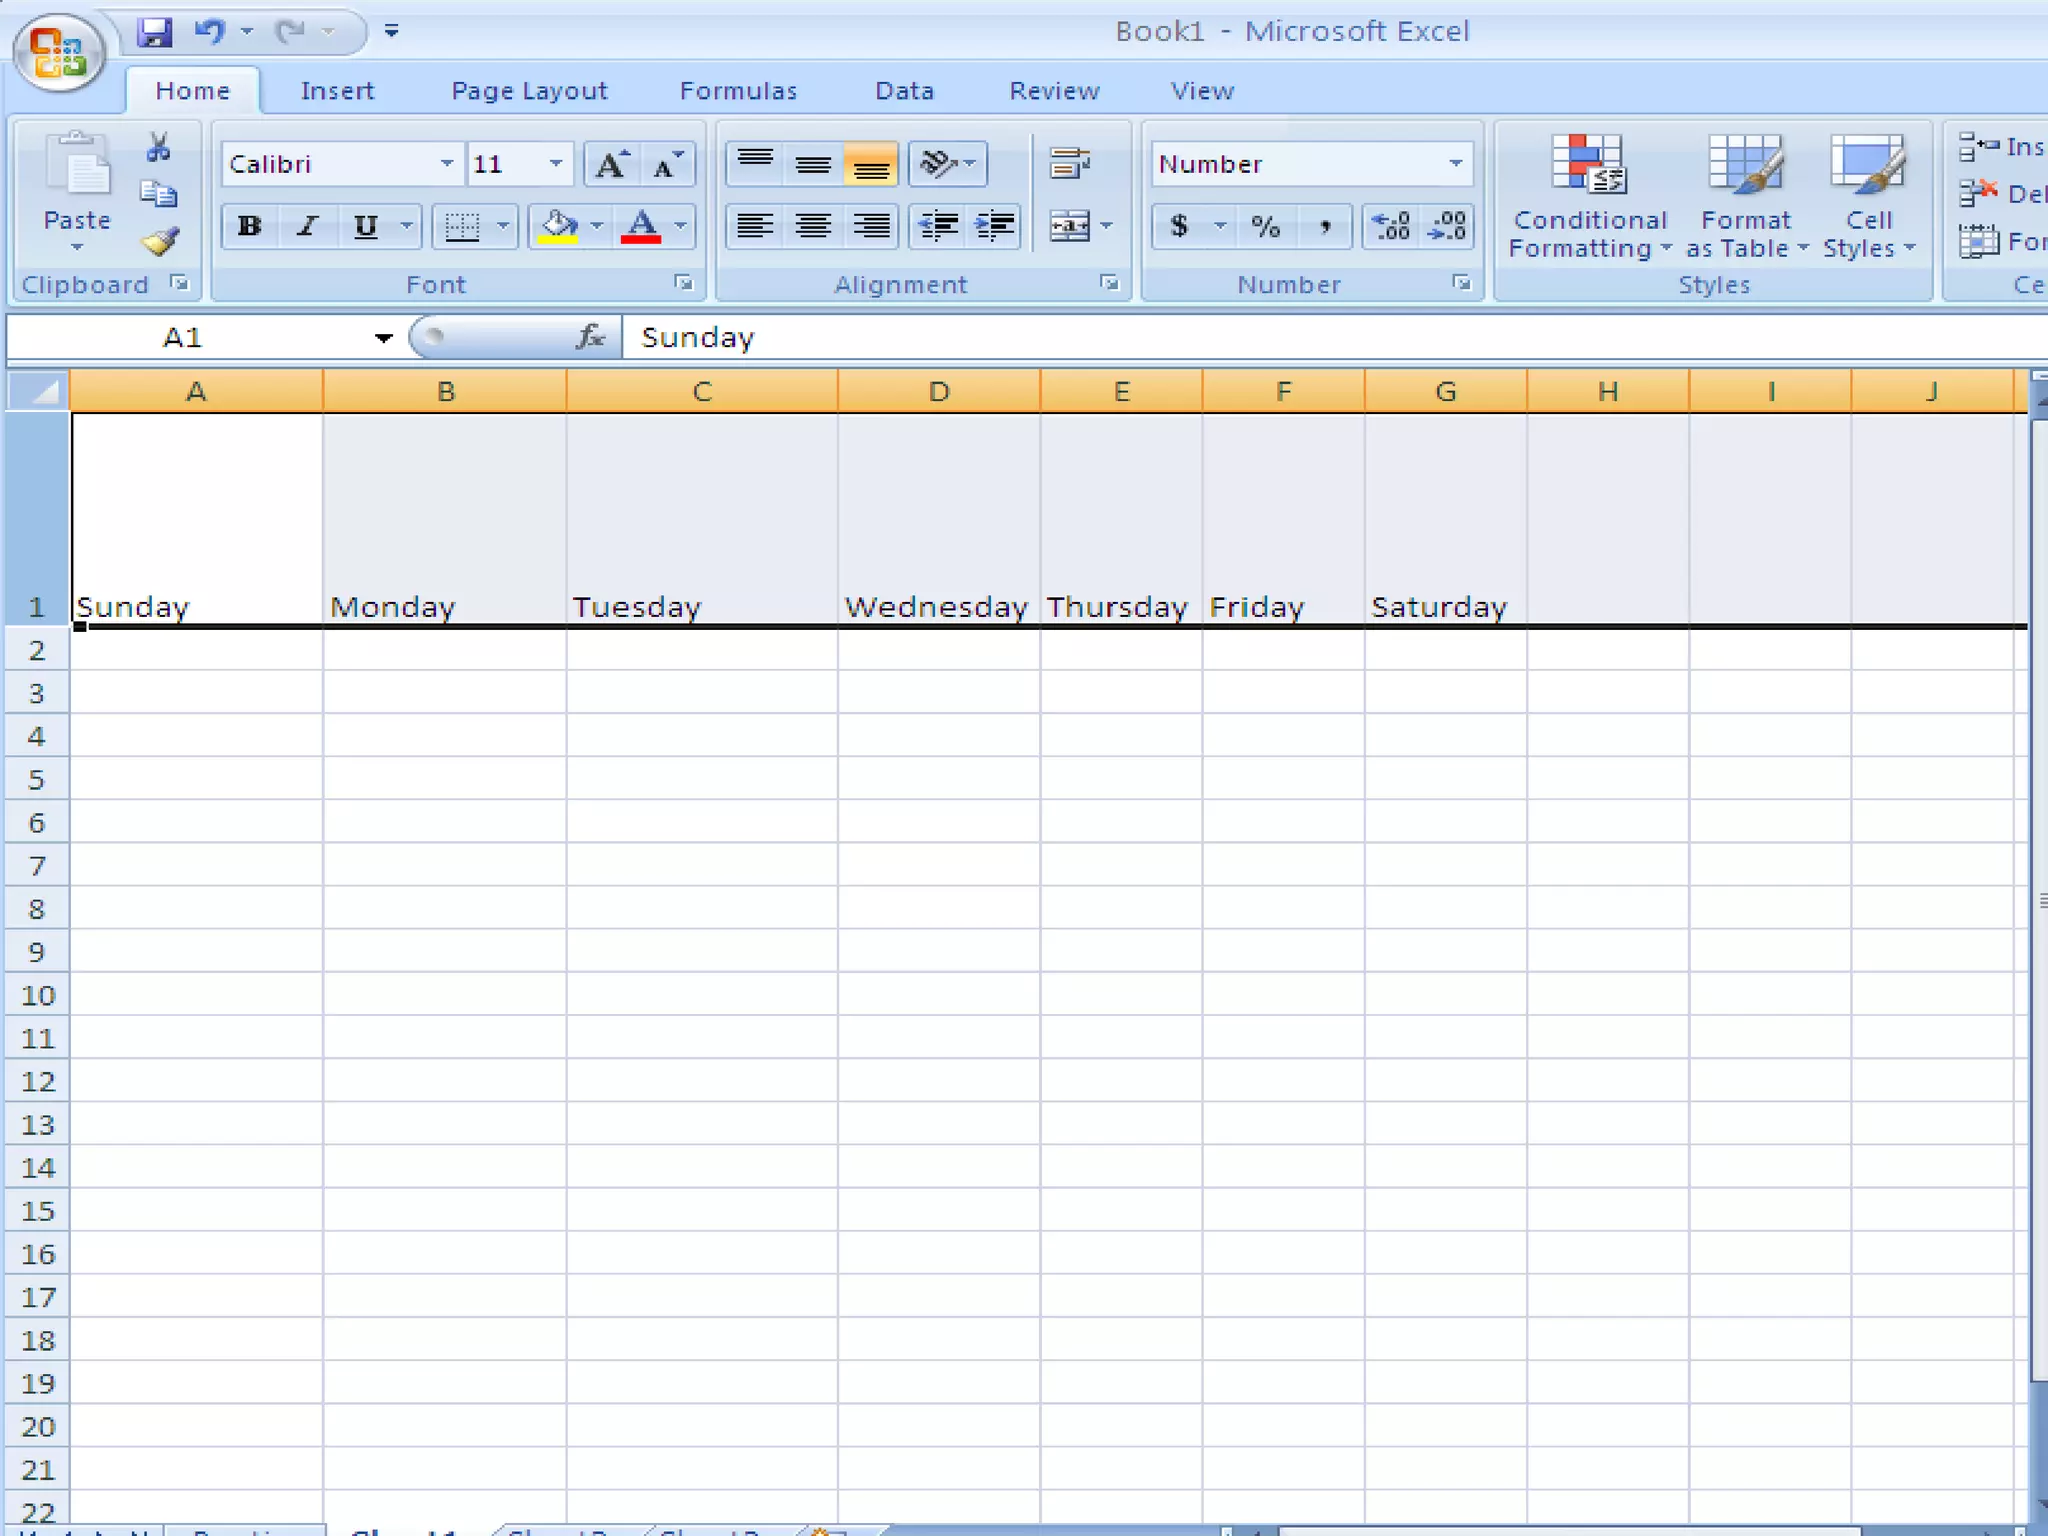Open the Name Box dropdown arrow
This screenshot has width=2048, height=1536.
(383, 338)
